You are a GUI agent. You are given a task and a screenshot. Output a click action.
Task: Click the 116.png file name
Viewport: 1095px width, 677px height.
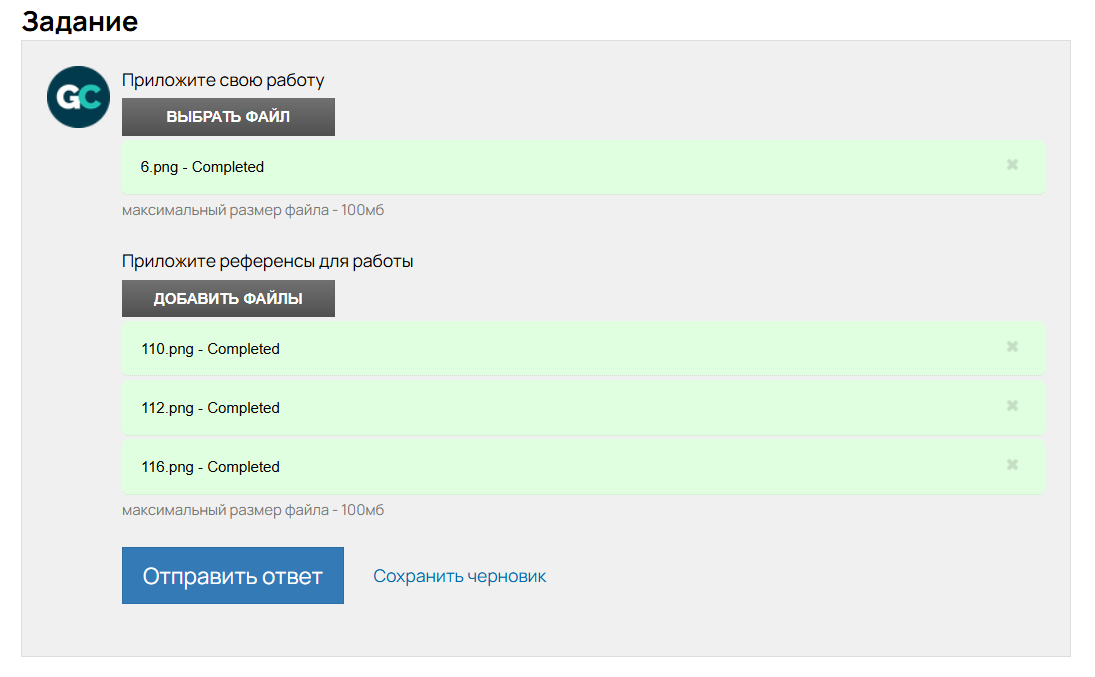click(x=167, y=467)
